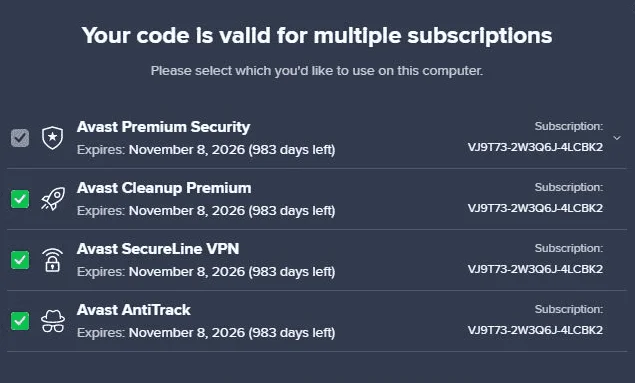Select the Avast AntiTrack title
Screen dimensions: 635x383
[x=134, y=310]
